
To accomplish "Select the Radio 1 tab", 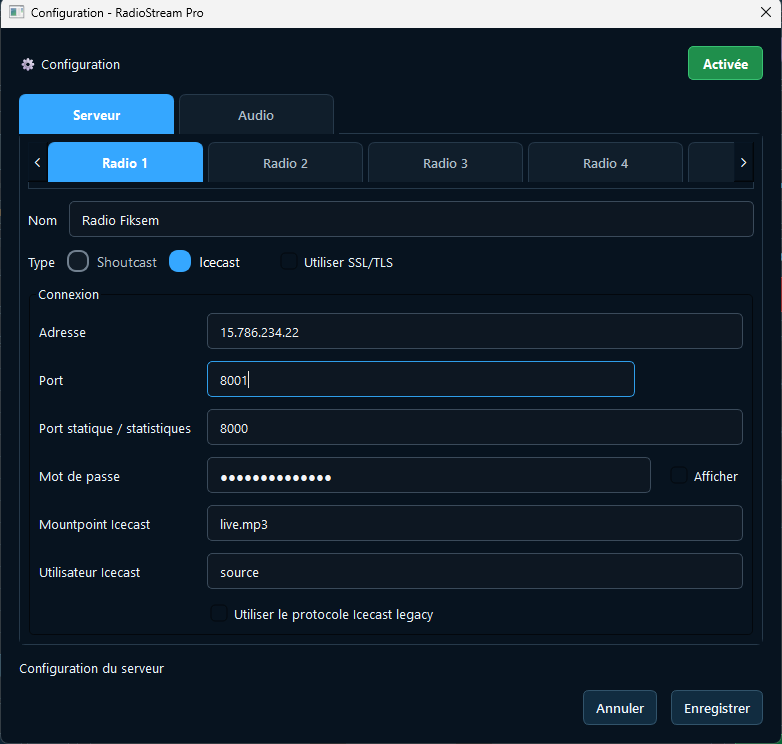I will click(x=125, y=163).
